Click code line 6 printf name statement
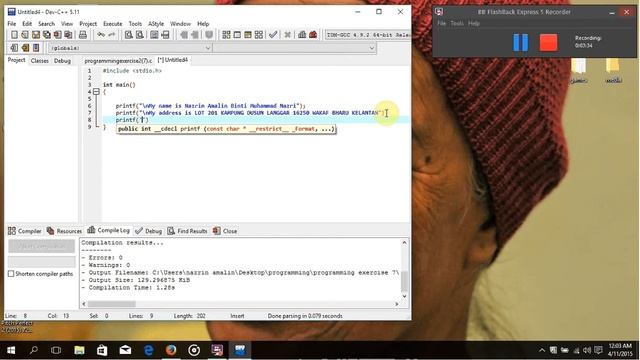 pyautogui.click(x=210, y=106)
